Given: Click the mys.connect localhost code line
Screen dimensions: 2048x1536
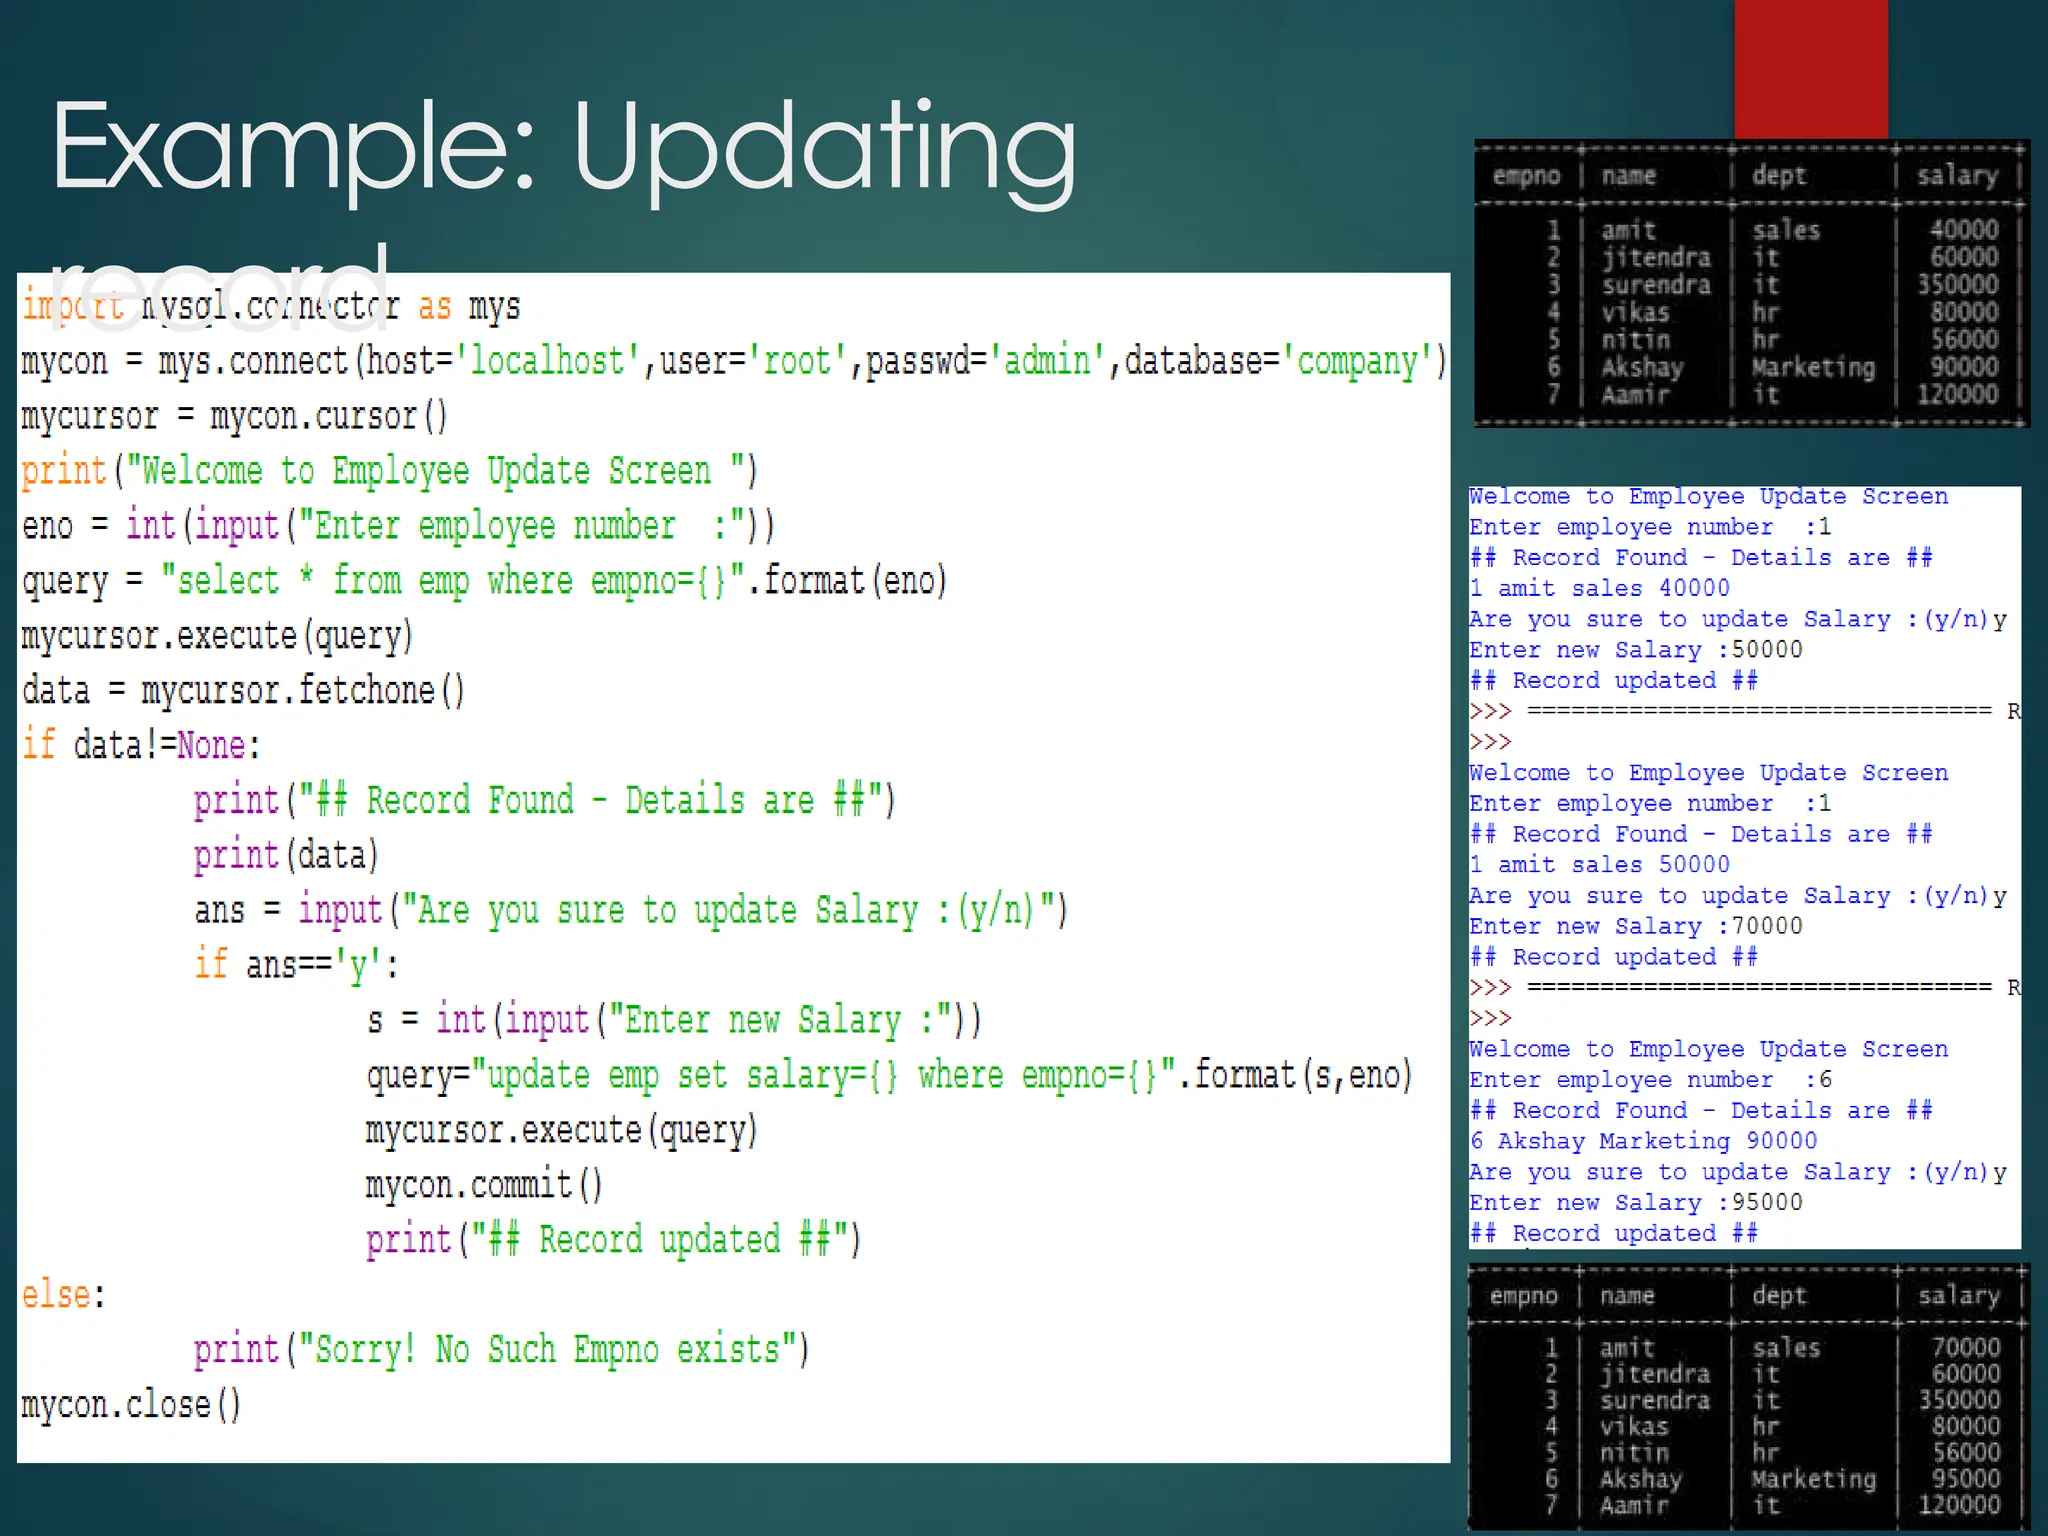Looking at the screenshot, I should point(733,361).
